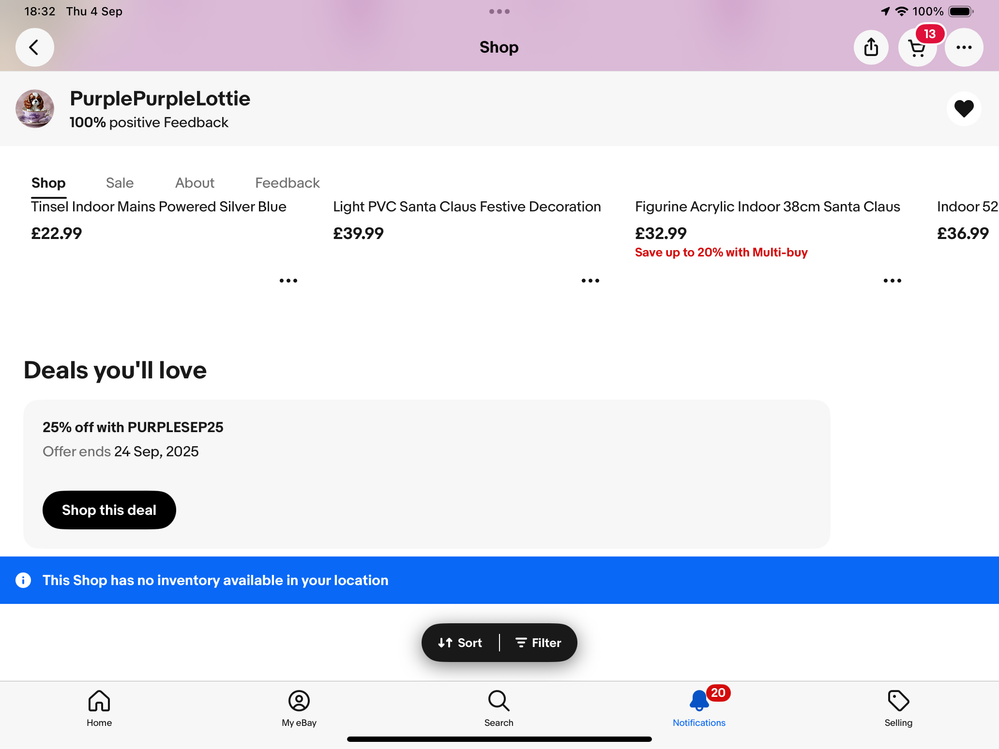
Task: Open options for Tinsel Indoor Mains item
Action: pos(288,280)
